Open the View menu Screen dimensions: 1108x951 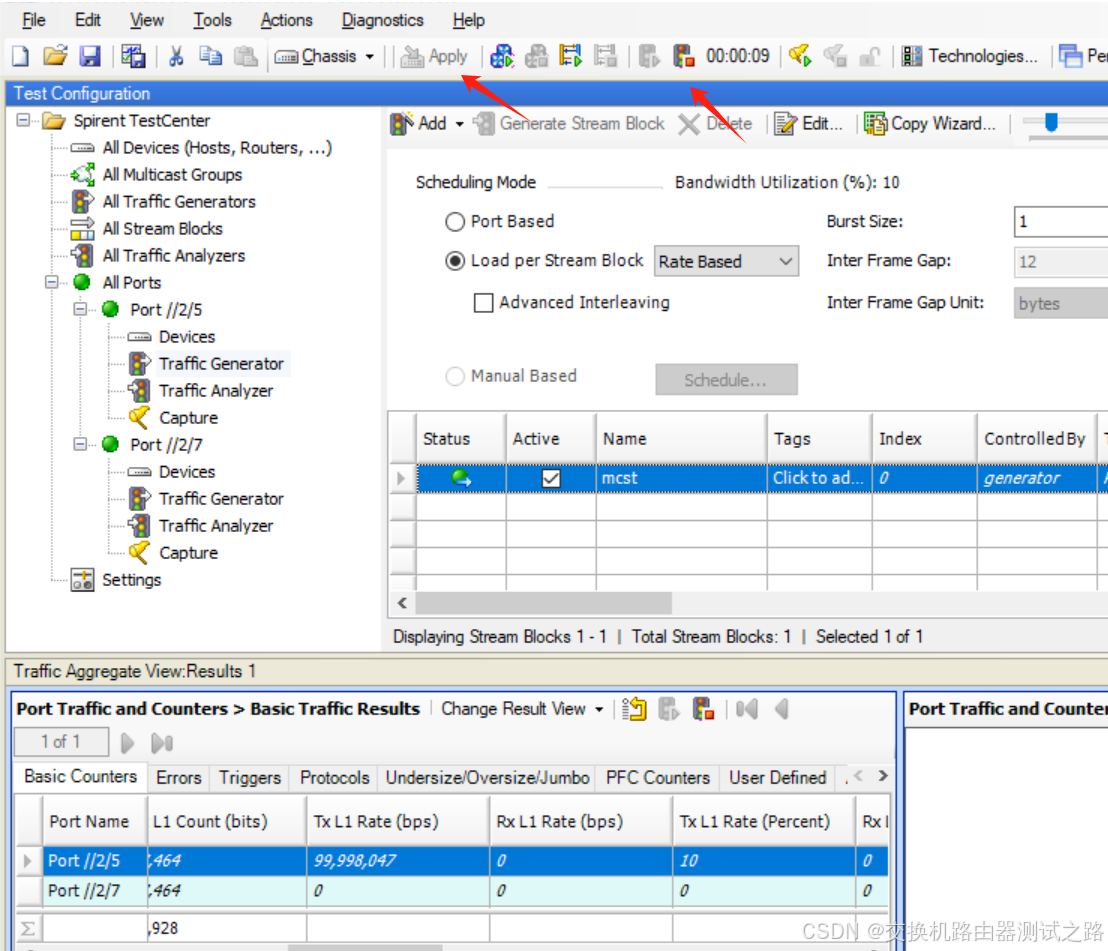(x=146, y=20)
